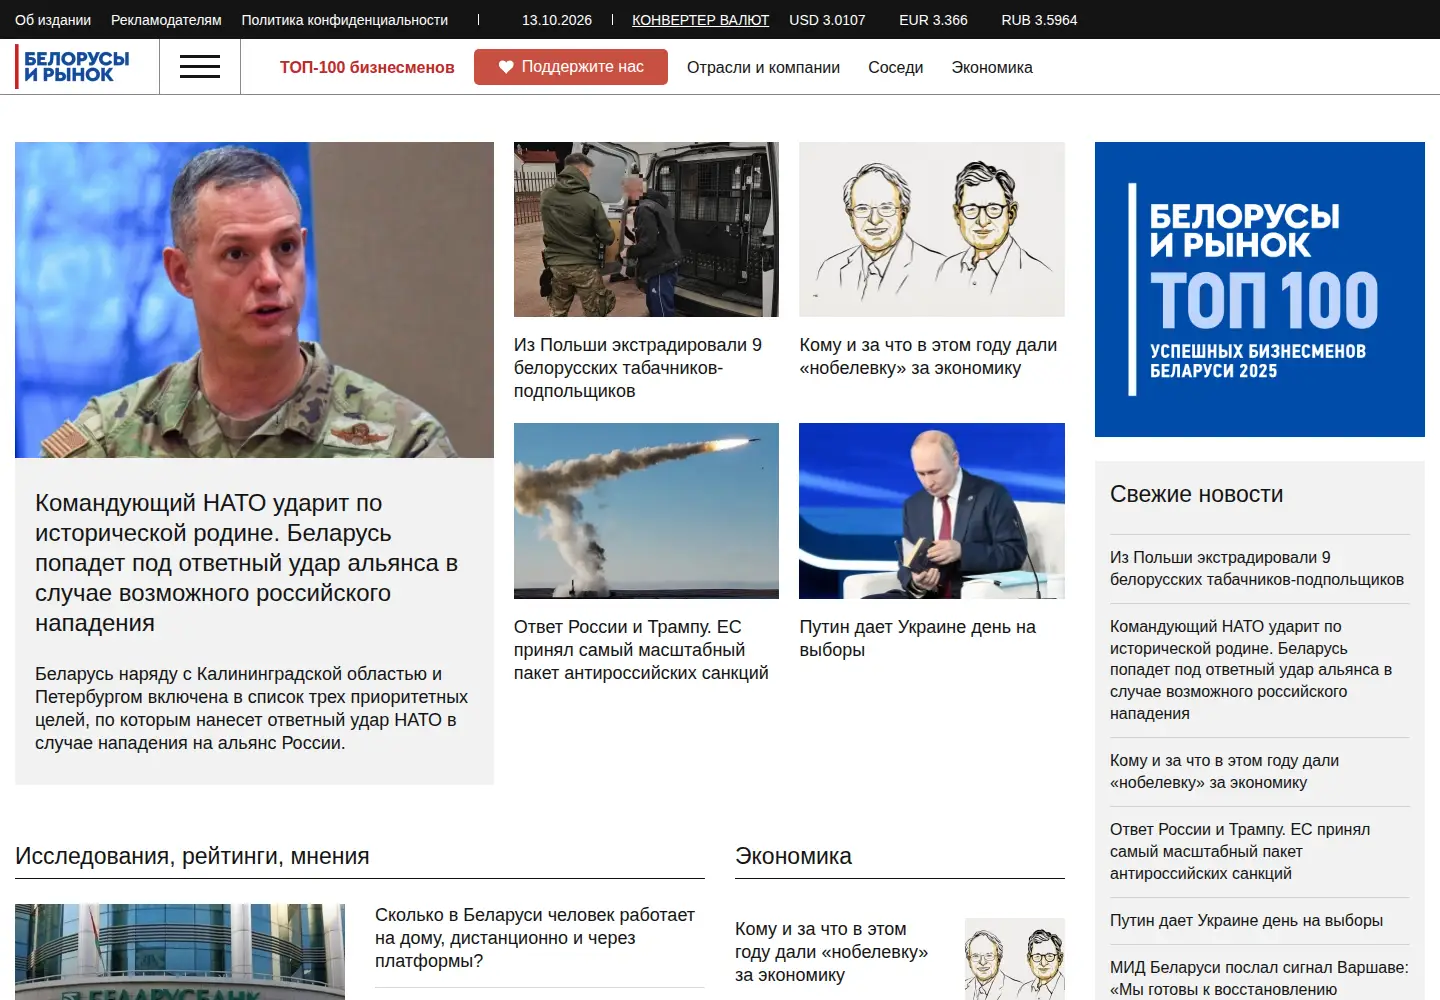
Task: Open the Исследования, рейтинги, мнения section heading
Action: coord(192,856)
